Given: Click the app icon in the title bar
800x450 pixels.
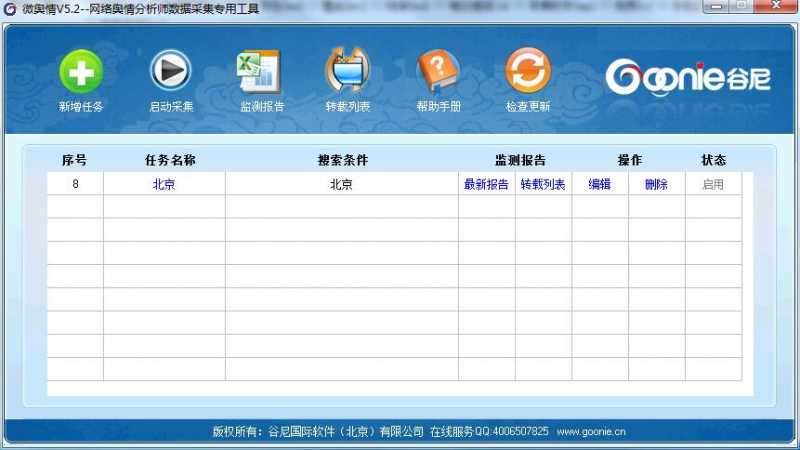Looking at the screenshot, I should (10, 9).
